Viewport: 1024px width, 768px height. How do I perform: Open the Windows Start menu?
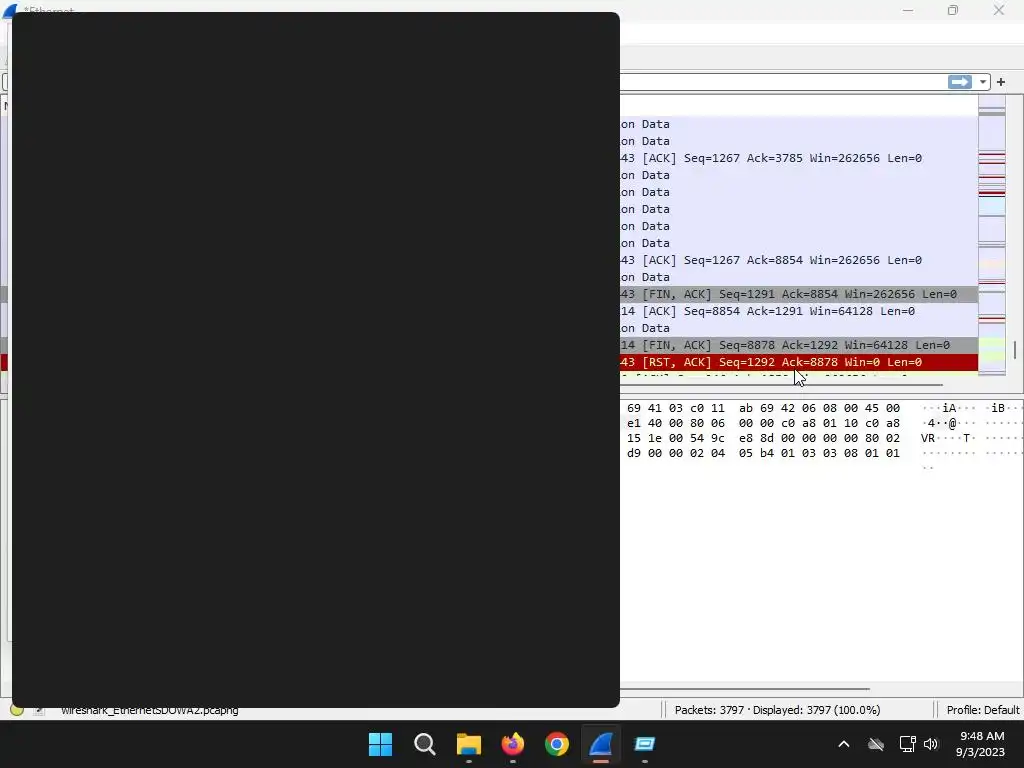pos(380,744)
